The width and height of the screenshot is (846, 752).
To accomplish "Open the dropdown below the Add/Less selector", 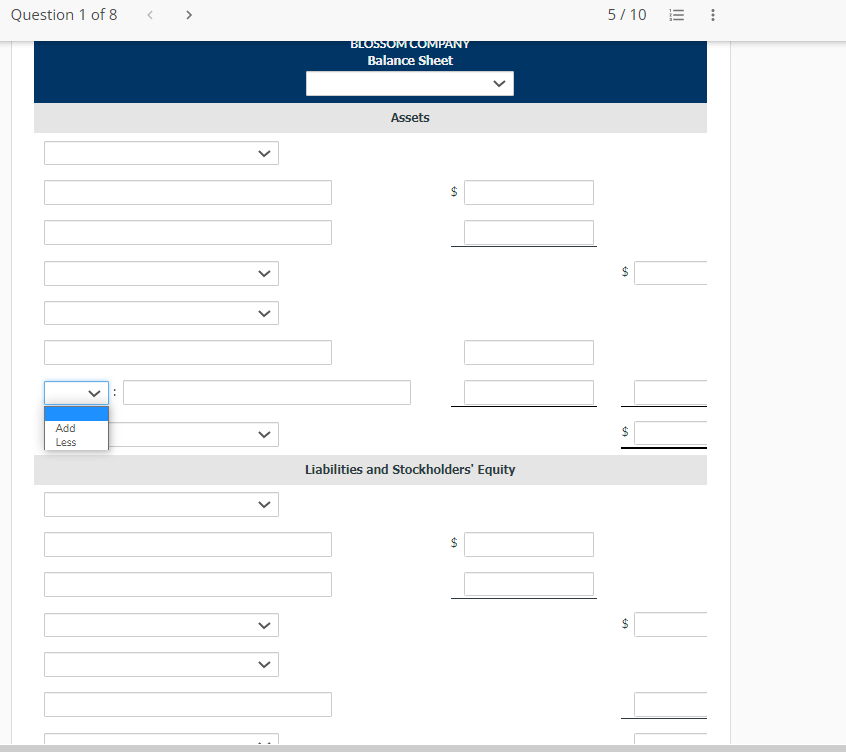I will click(161, 434).
